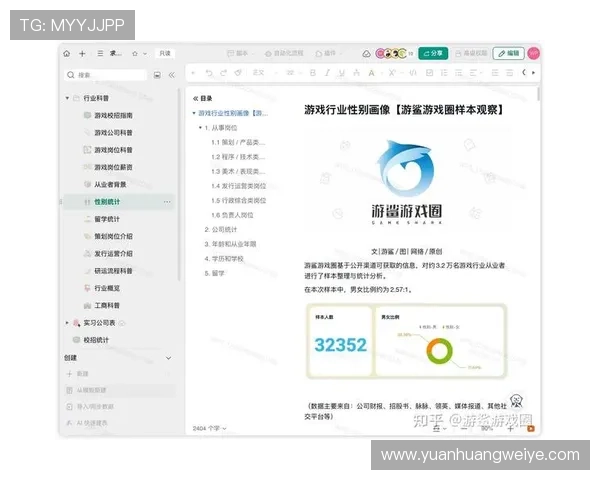Image resolution: width=600 pixels, height=480 pixels.
Task: Open 行业概览 in sidebar
Action: [x=107, y=288]
